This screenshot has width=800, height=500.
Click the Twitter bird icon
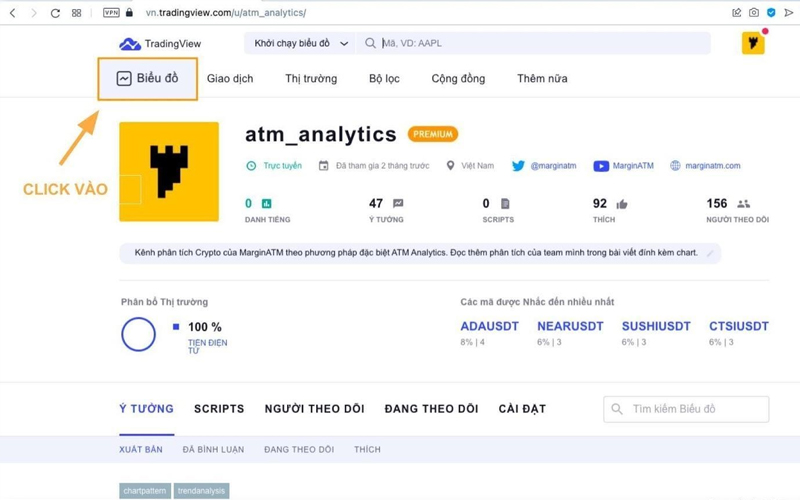[518, 166]
